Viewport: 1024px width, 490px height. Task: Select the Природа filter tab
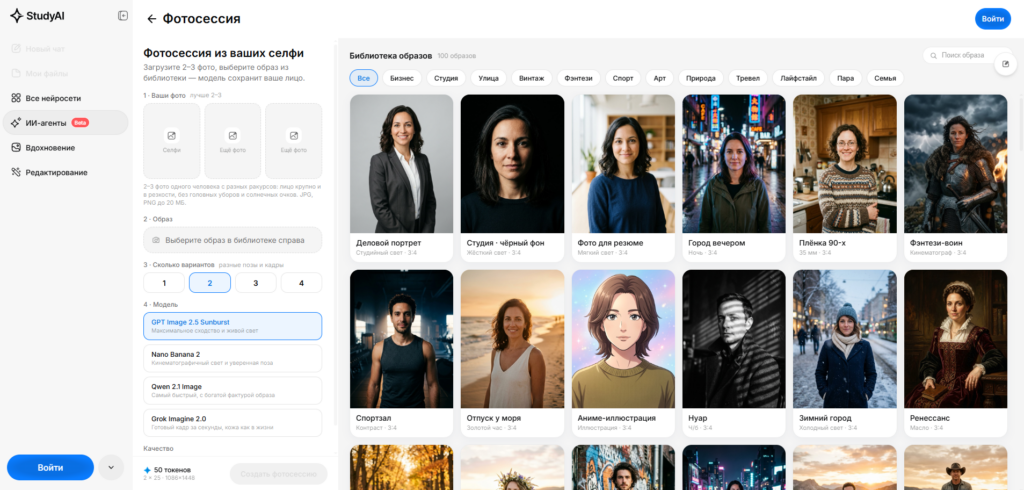701,78
